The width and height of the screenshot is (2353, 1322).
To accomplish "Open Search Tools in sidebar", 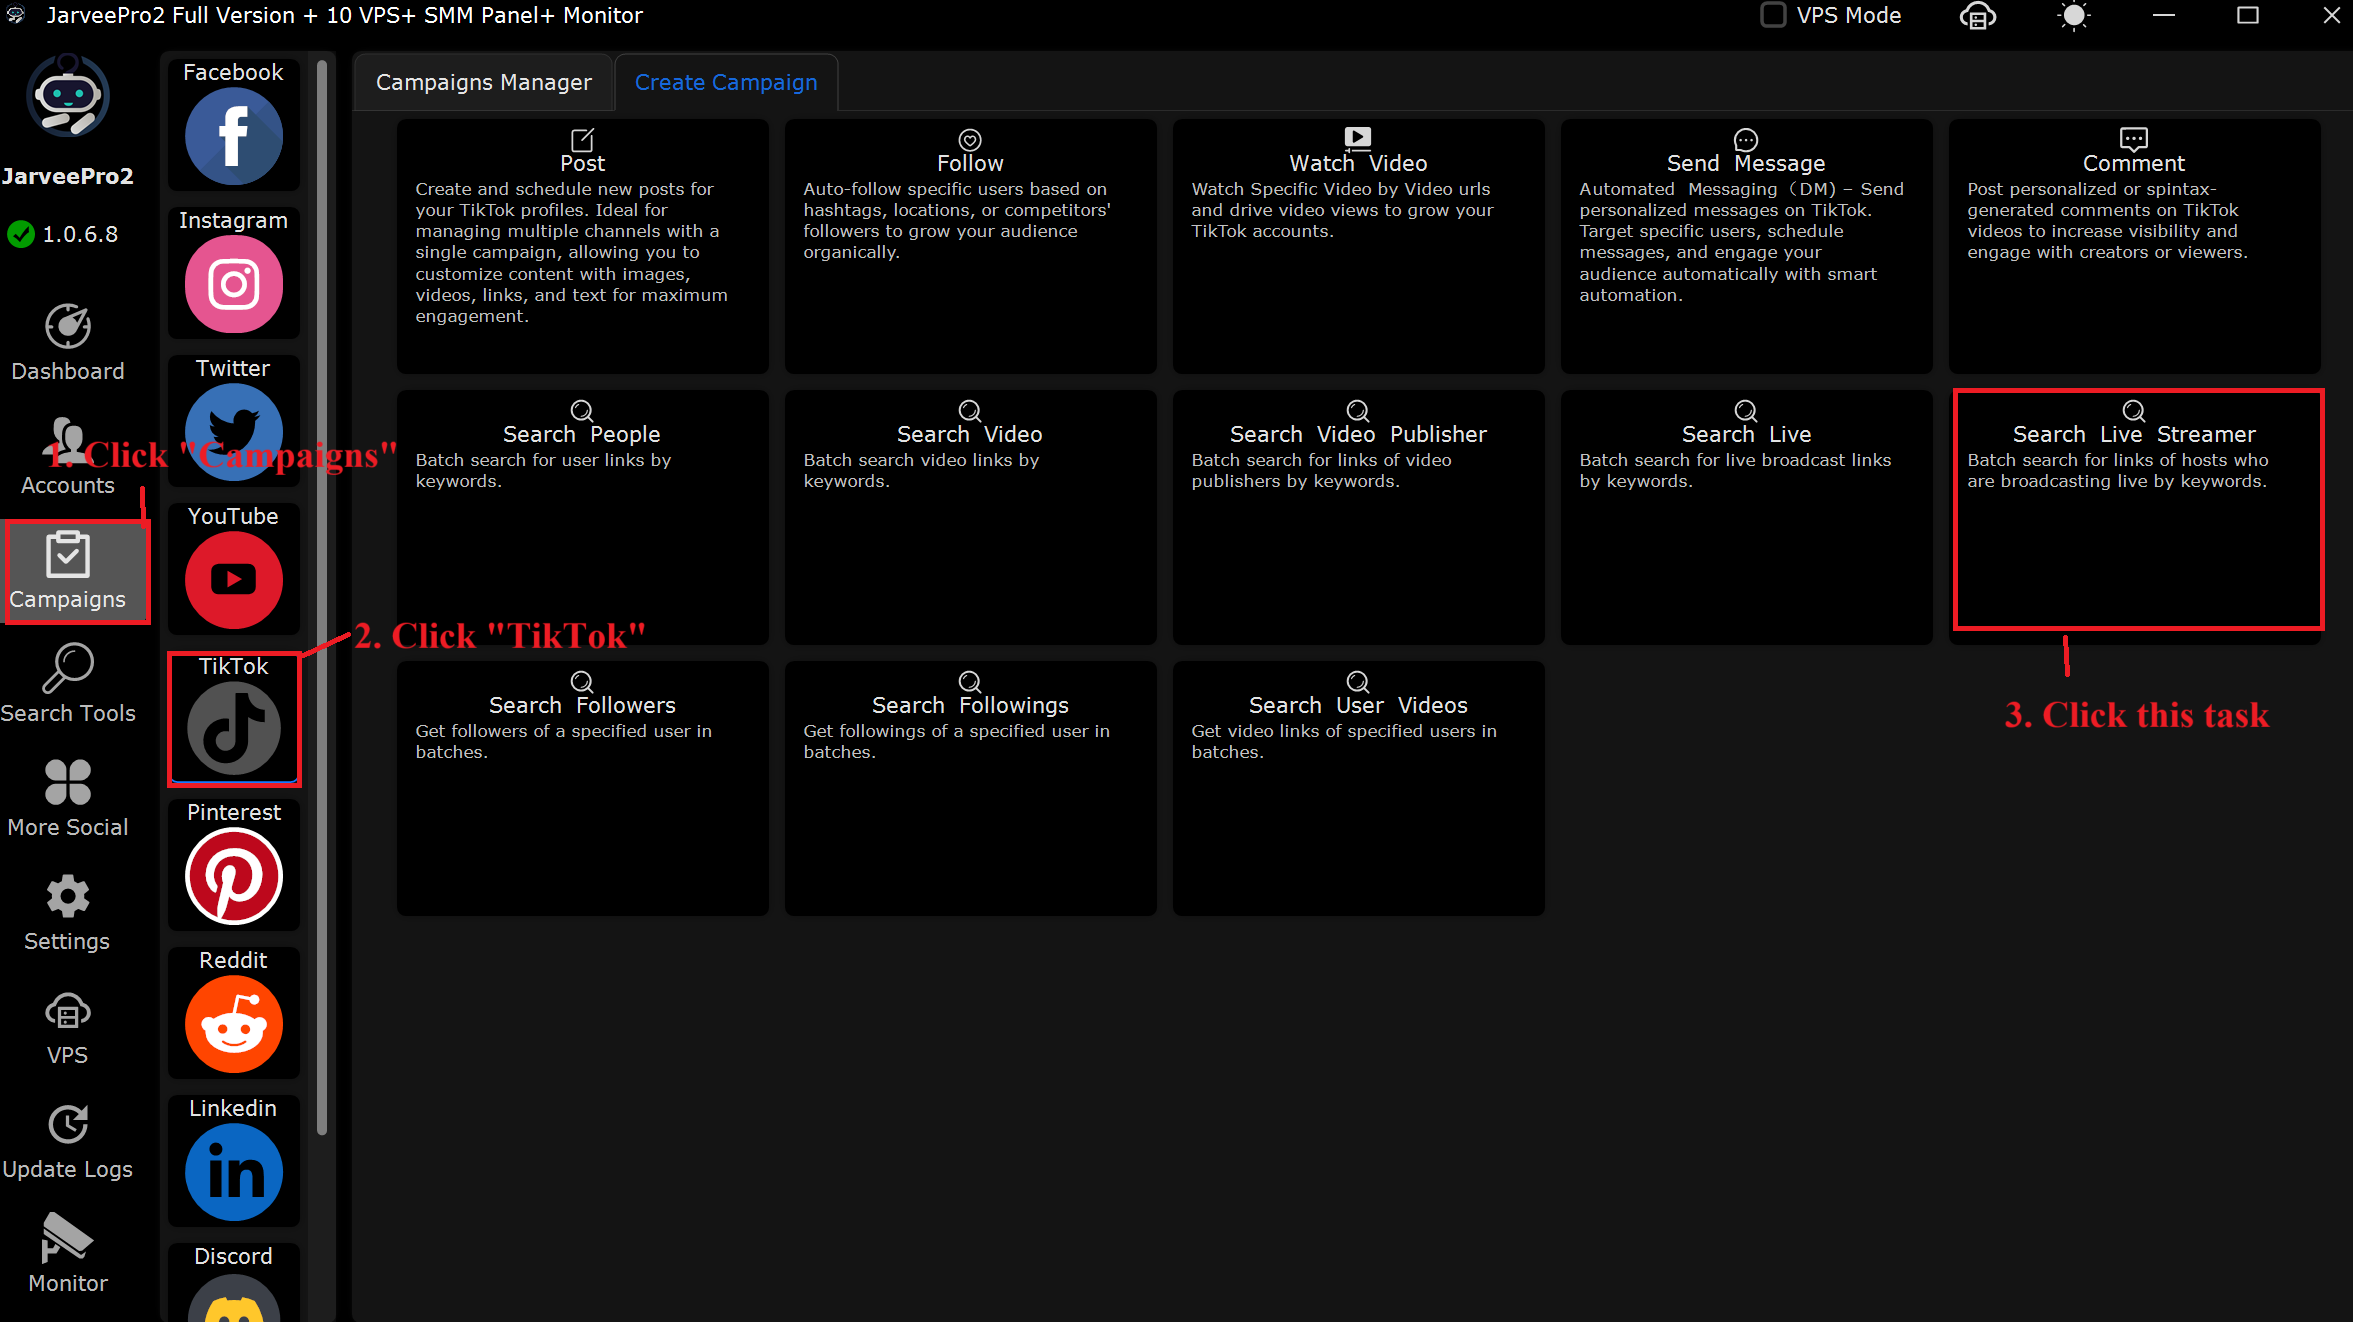I will click(68, 685).
